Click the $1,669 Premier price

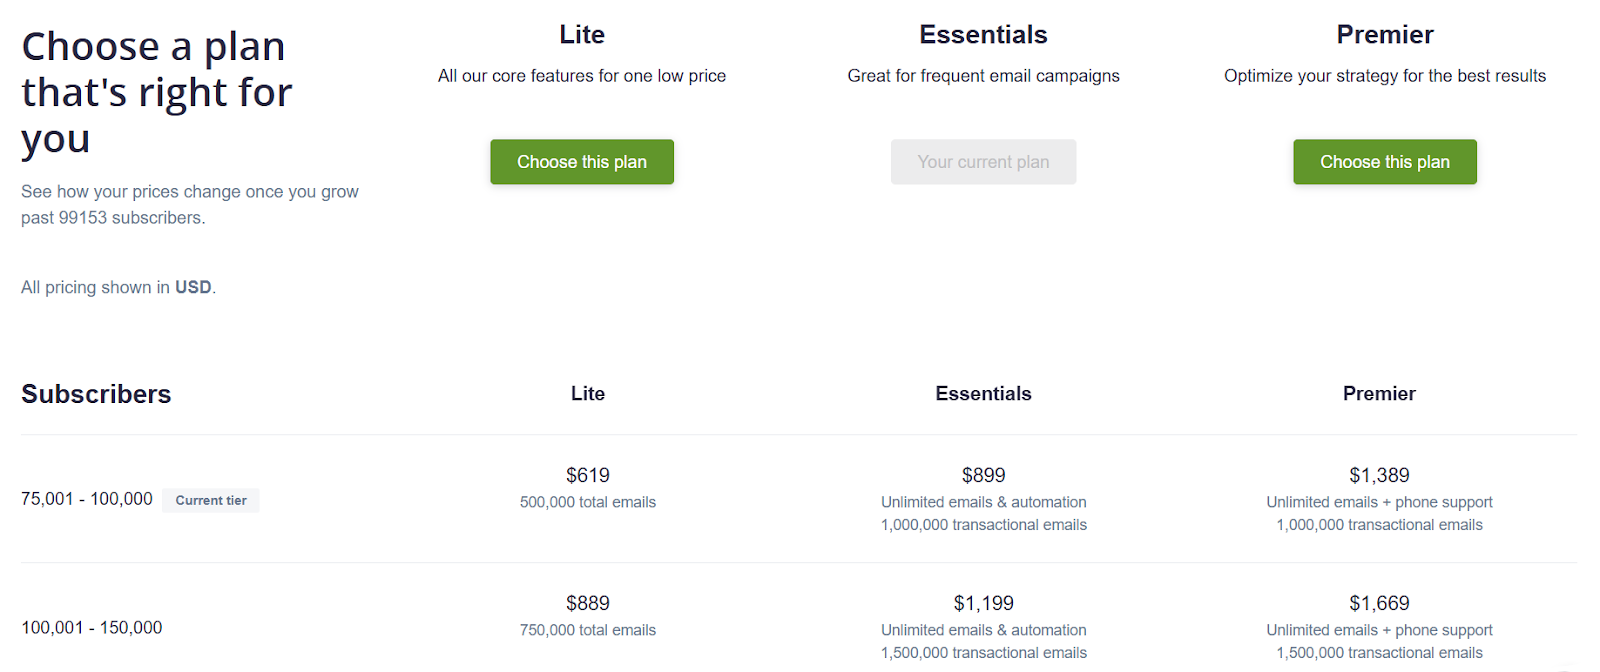pos(1379,603)
